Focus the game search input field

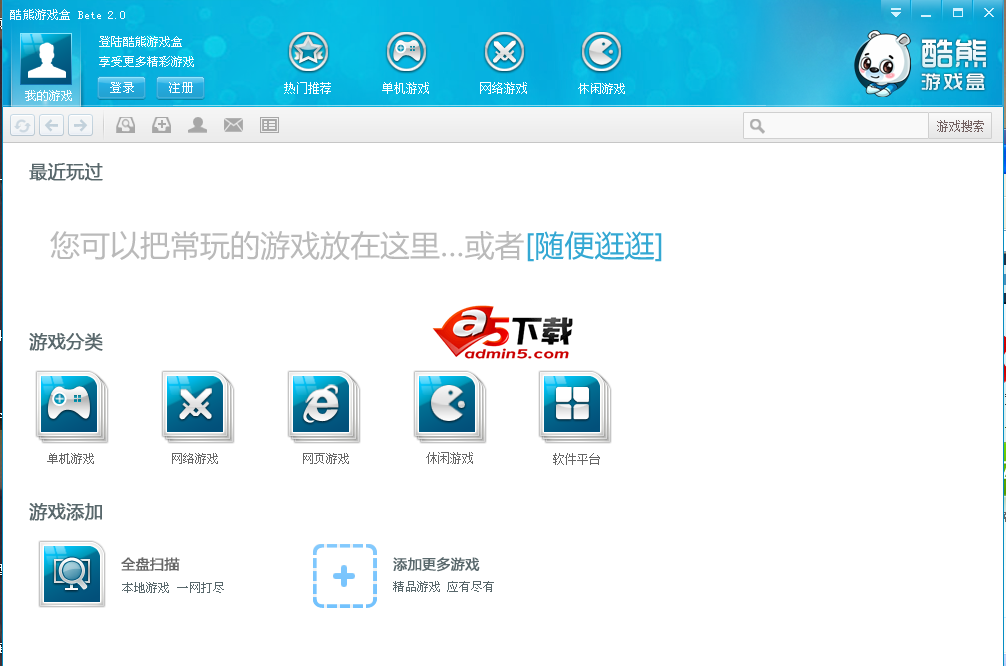[x=836, y=126]
